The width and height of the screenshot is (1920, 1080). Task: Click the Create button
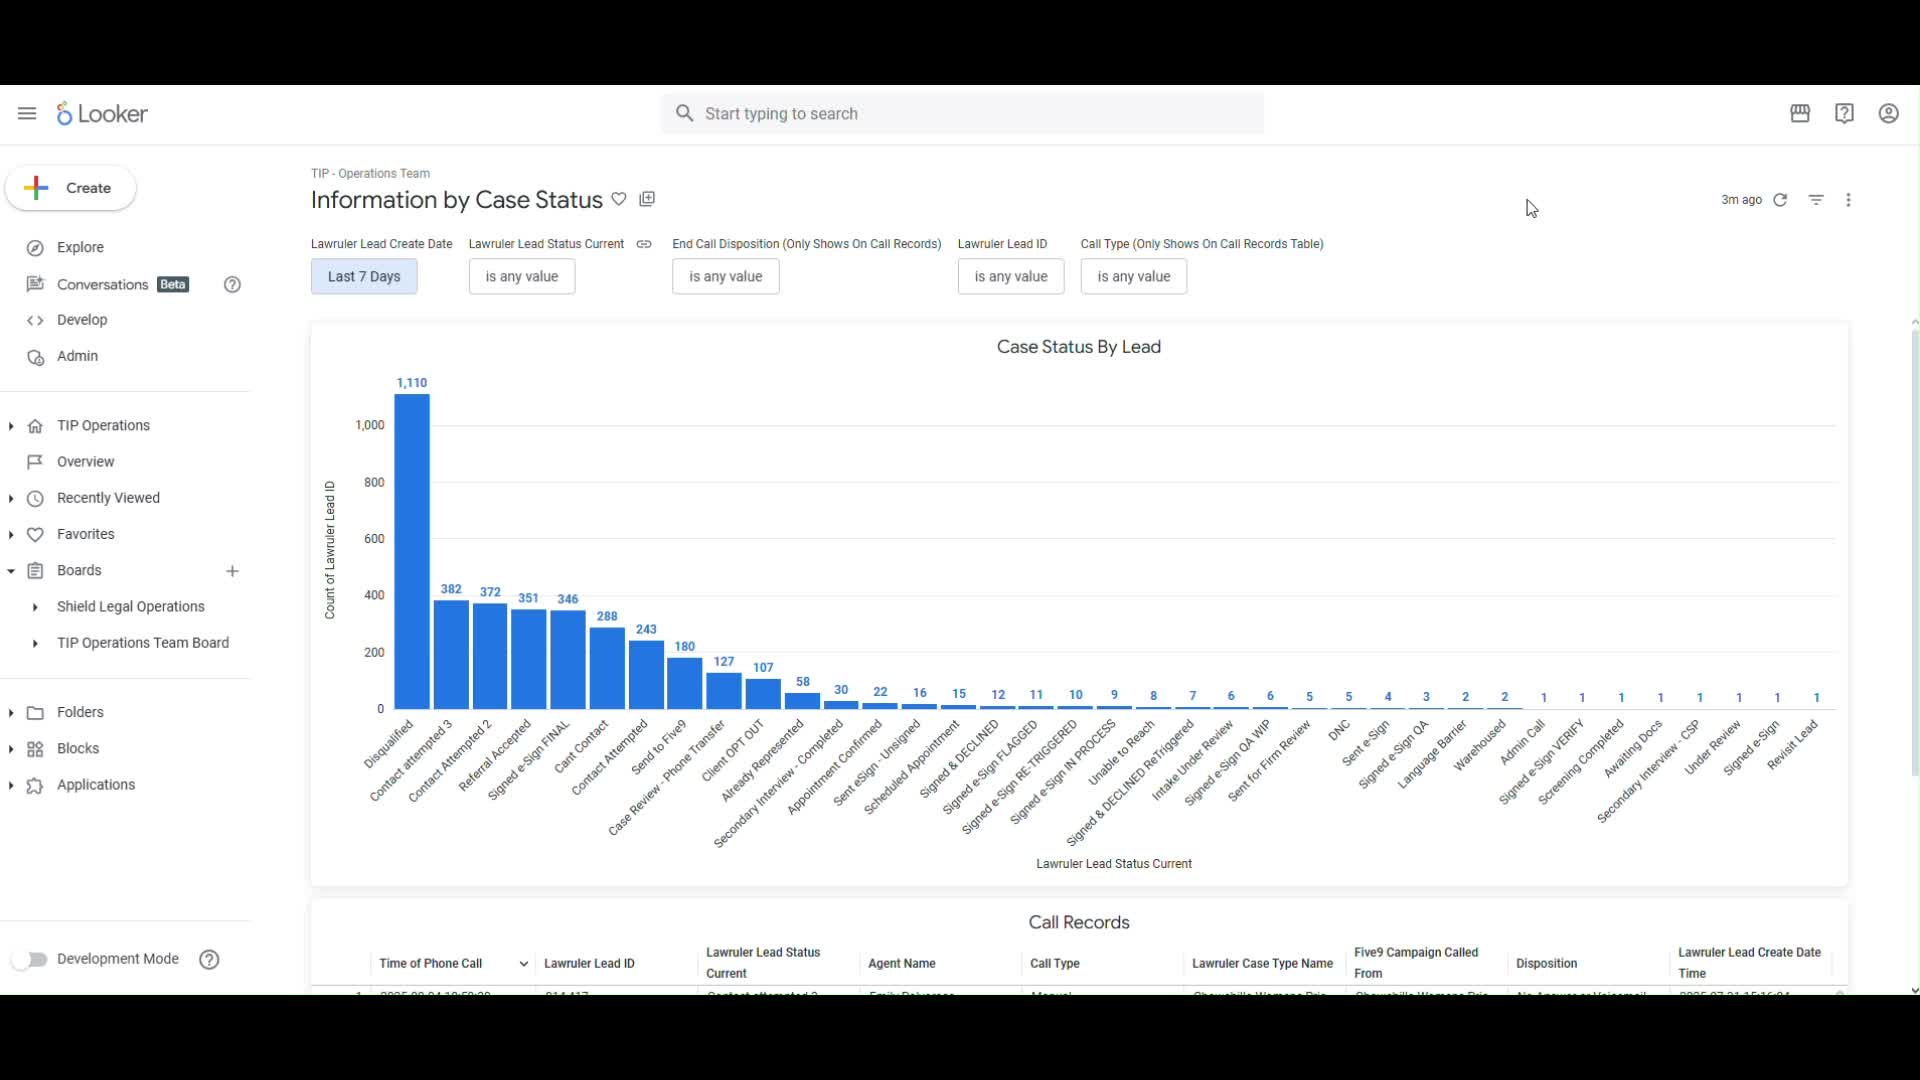point(70,188)
